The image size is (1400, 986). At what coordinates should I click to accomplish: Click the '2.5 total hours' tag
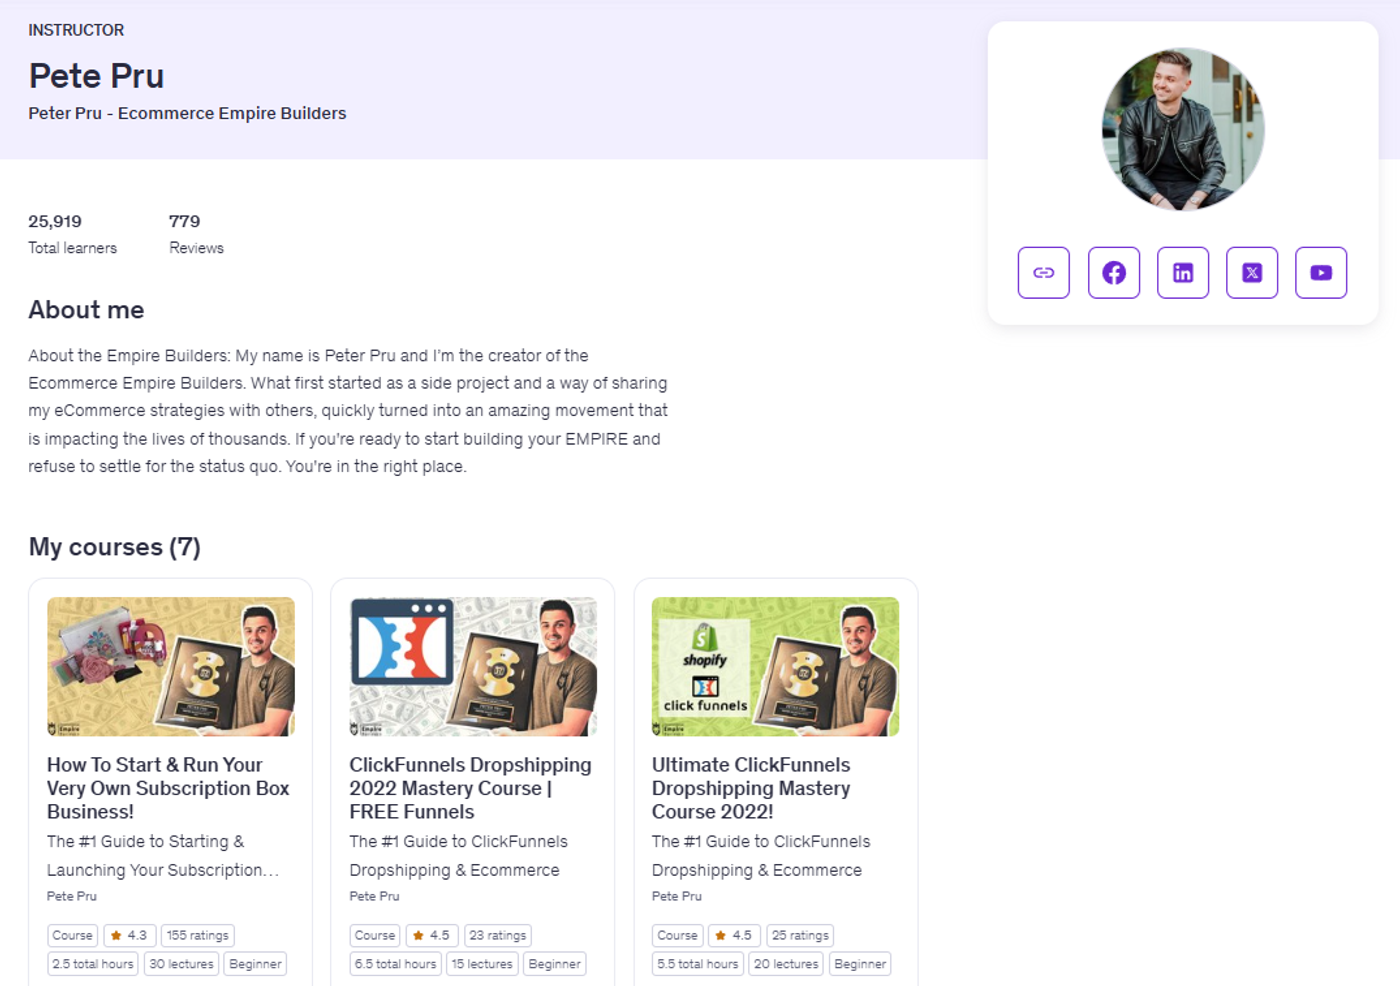click(93, 964)
